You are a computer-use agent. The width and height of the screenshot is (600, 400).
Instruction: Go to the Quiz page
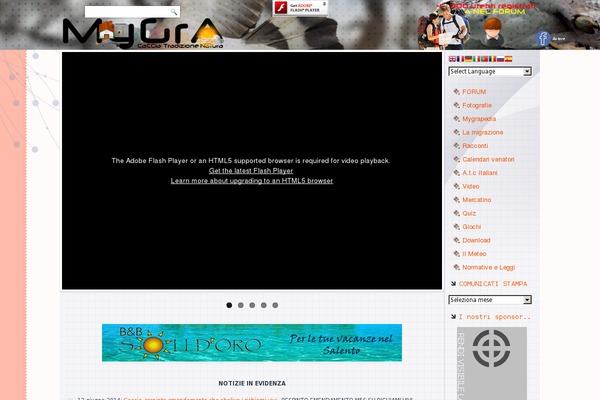[x=469, y=213]
